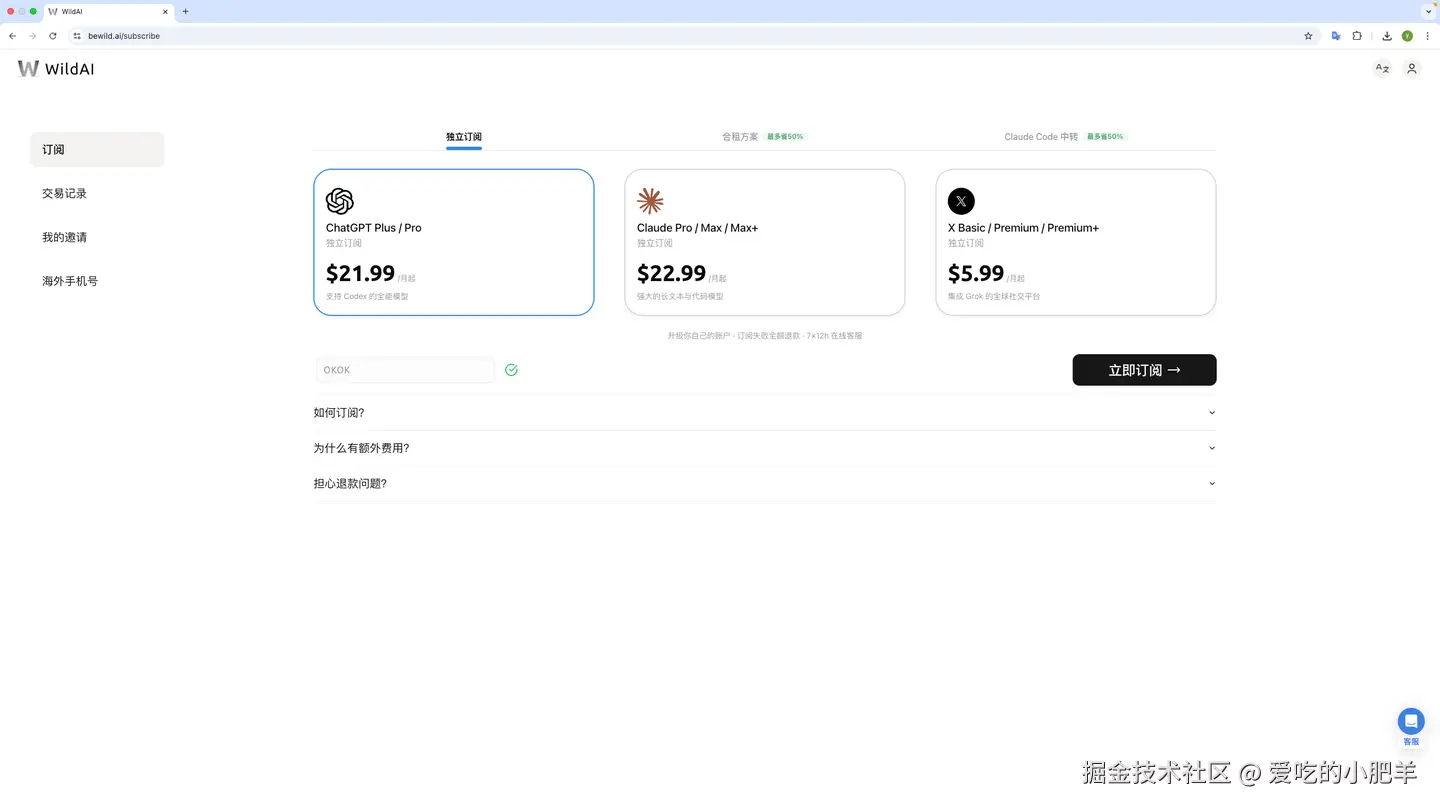
Task: Expand the 为什么有额外费用? question
Action: pos(764,448)
